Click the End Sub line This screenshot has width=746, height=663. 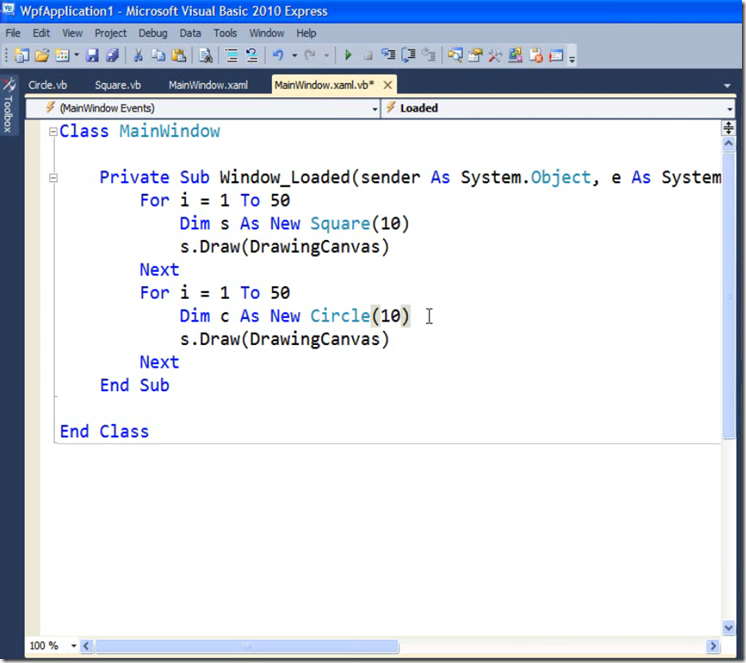click(x=135, y=385)
